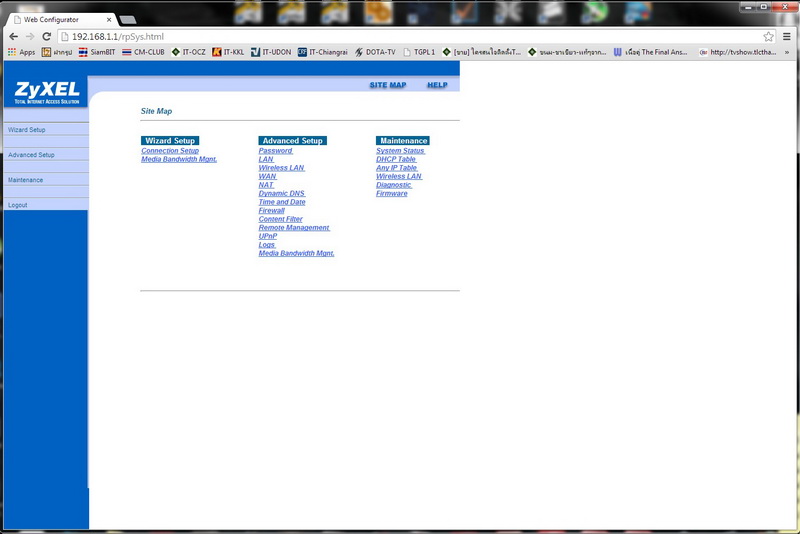This screenshot has height=534, width=800.
Task: Open the IT-Chiangrai bookmark
Action: (x=322, y=52)
